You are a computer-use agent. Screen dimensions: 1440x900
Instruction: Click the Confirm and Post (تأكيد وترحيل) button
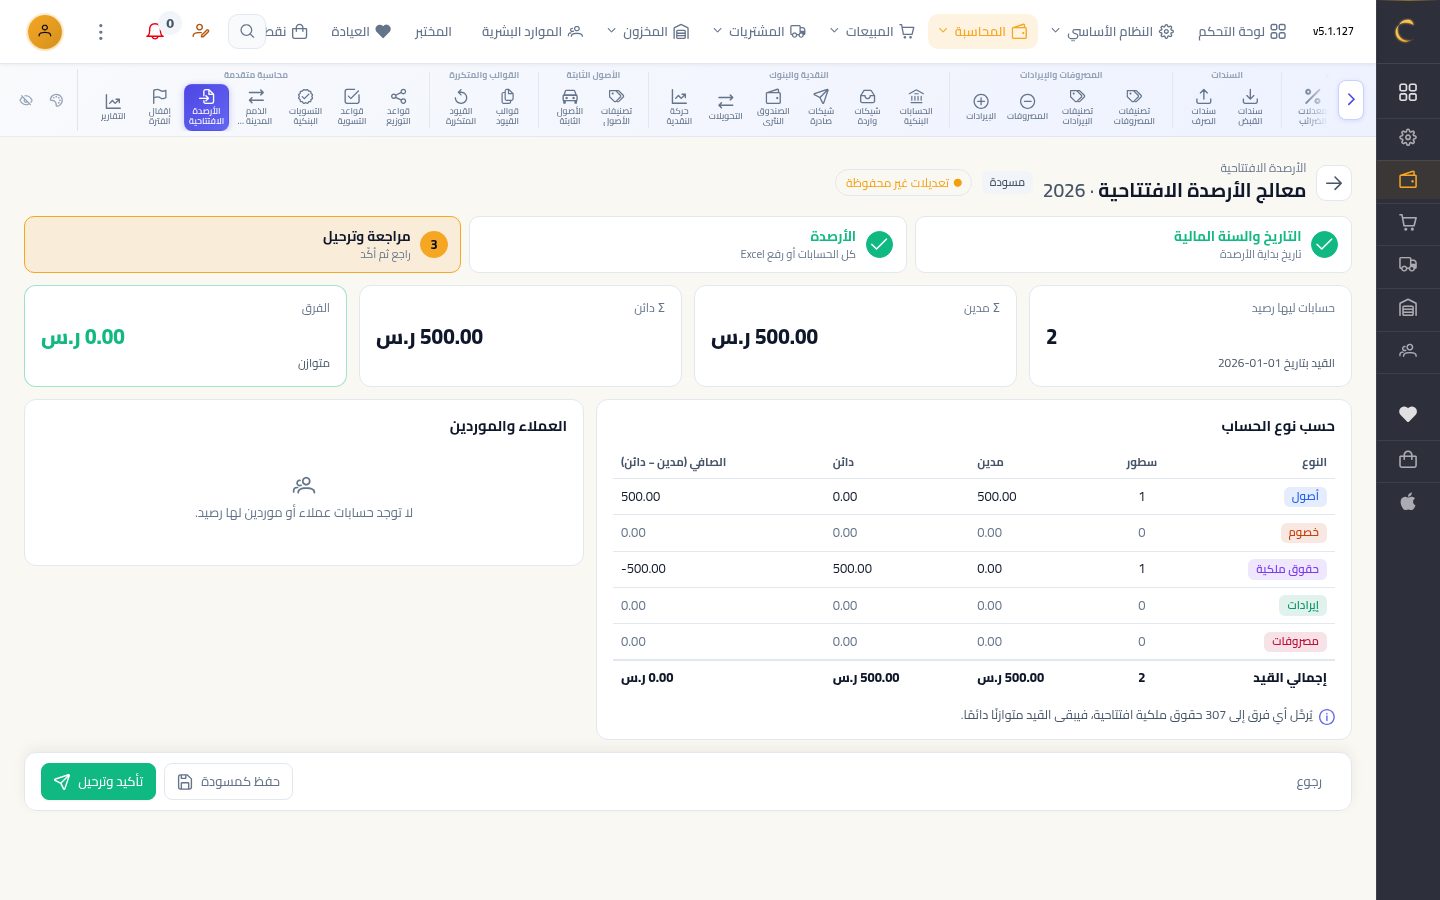98,781
